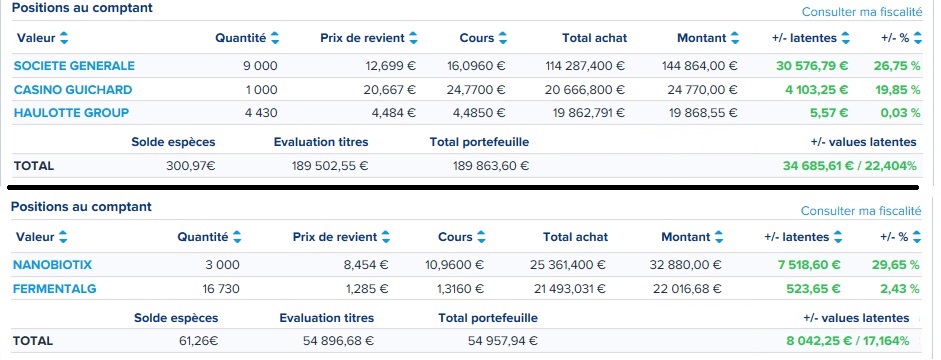Sort top table by Montant arrows

coord(735,38)
